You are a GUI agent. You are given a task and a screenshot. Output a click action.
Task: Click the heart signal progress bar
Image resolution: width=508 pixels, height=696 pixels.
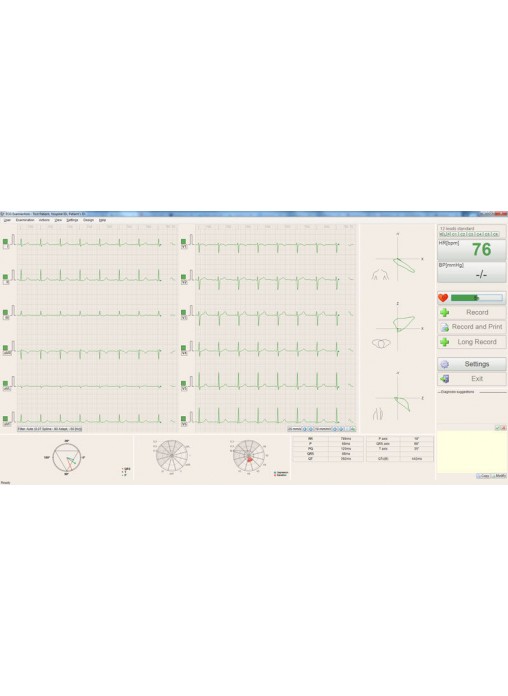(477, 298)
